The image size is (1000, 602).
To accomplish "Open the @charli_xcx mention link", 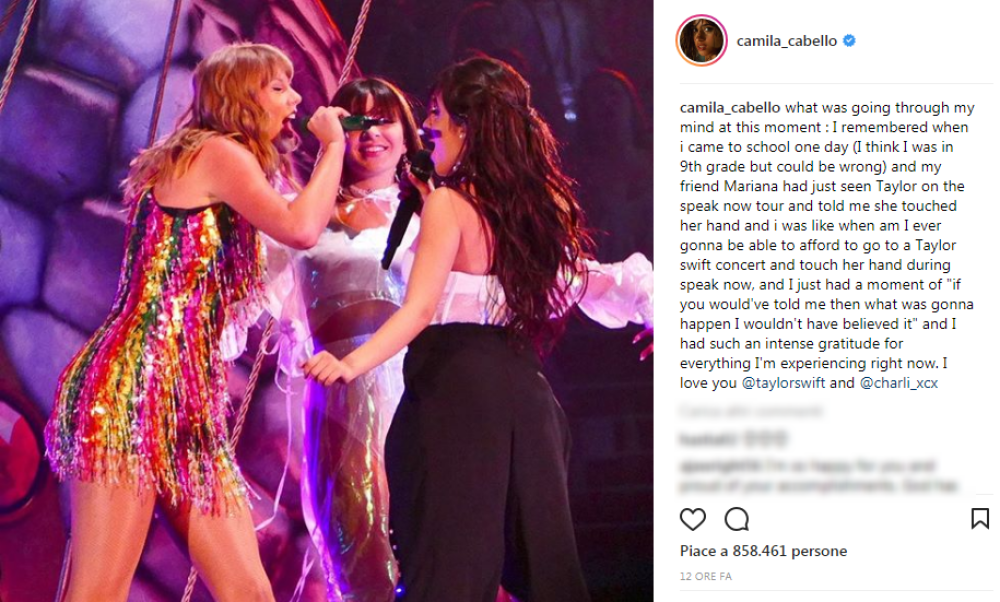I will click(x=899, y=383).
